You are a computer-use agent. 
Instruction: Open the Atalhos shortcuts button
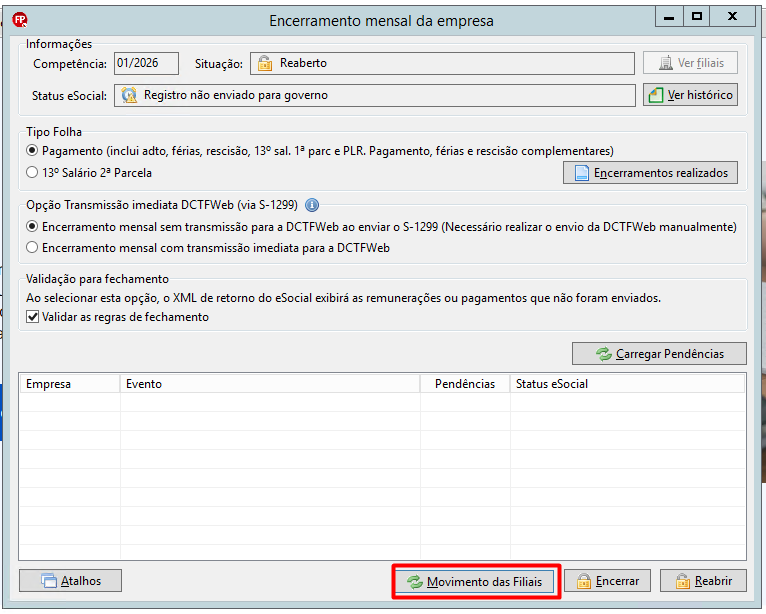[70, 581]
